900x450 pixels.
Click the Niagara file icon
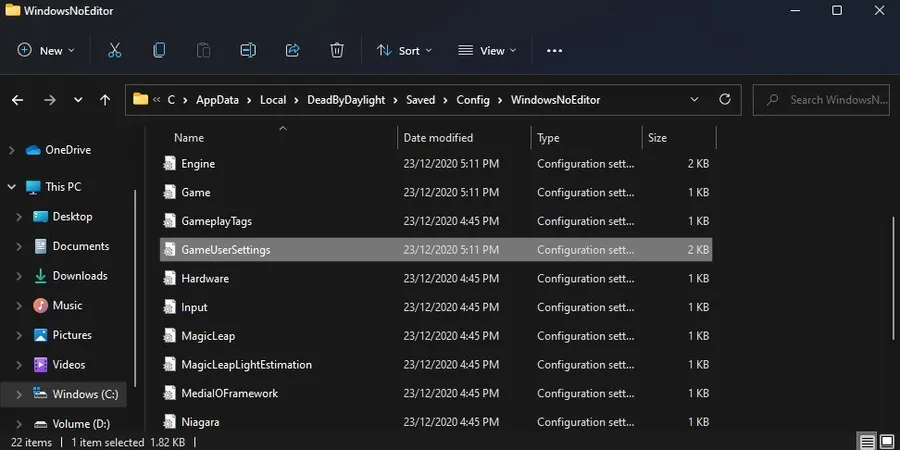click(169, 422)
